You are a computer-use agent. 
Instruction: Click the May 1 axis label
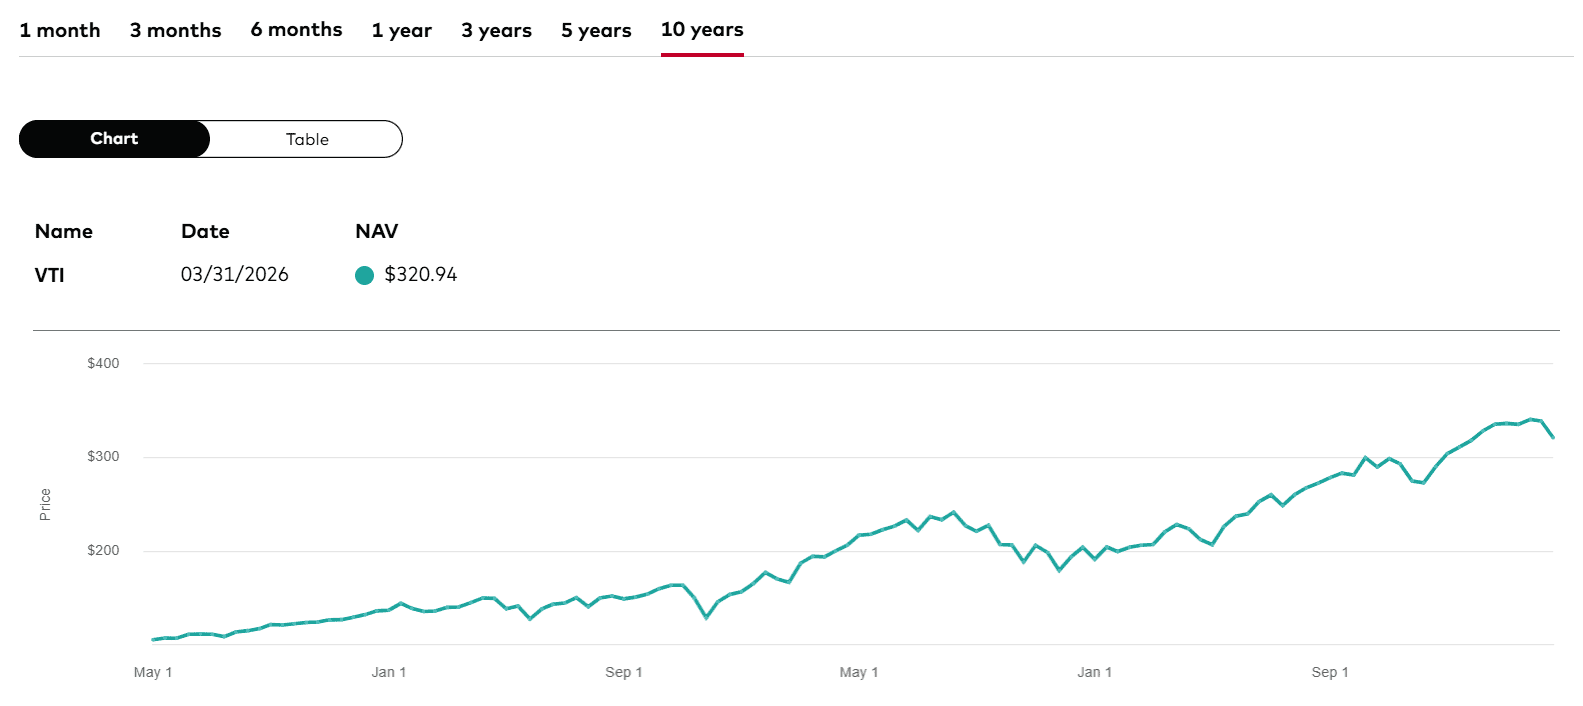click(152, 672)
